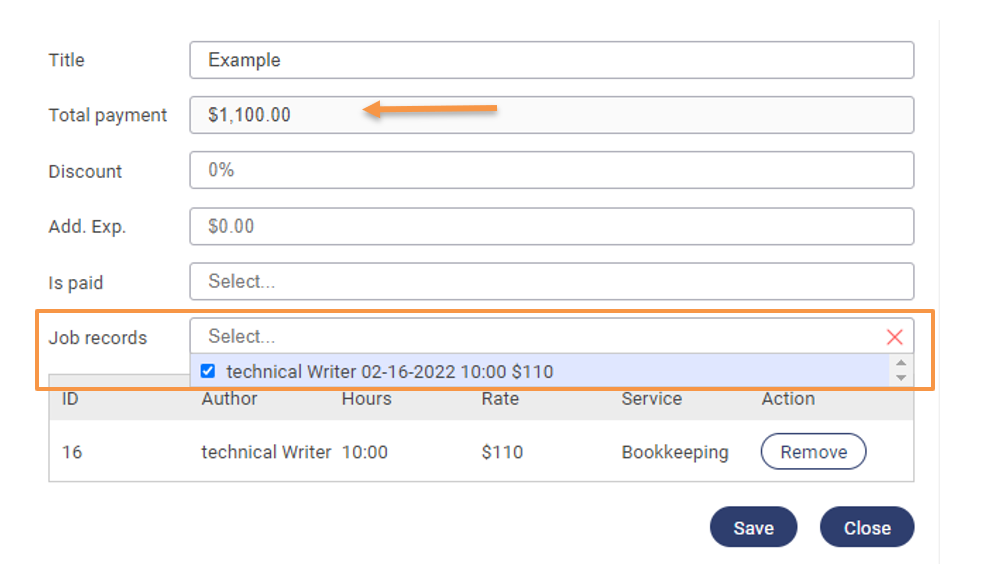Click the Rate column header

[500, 399]
